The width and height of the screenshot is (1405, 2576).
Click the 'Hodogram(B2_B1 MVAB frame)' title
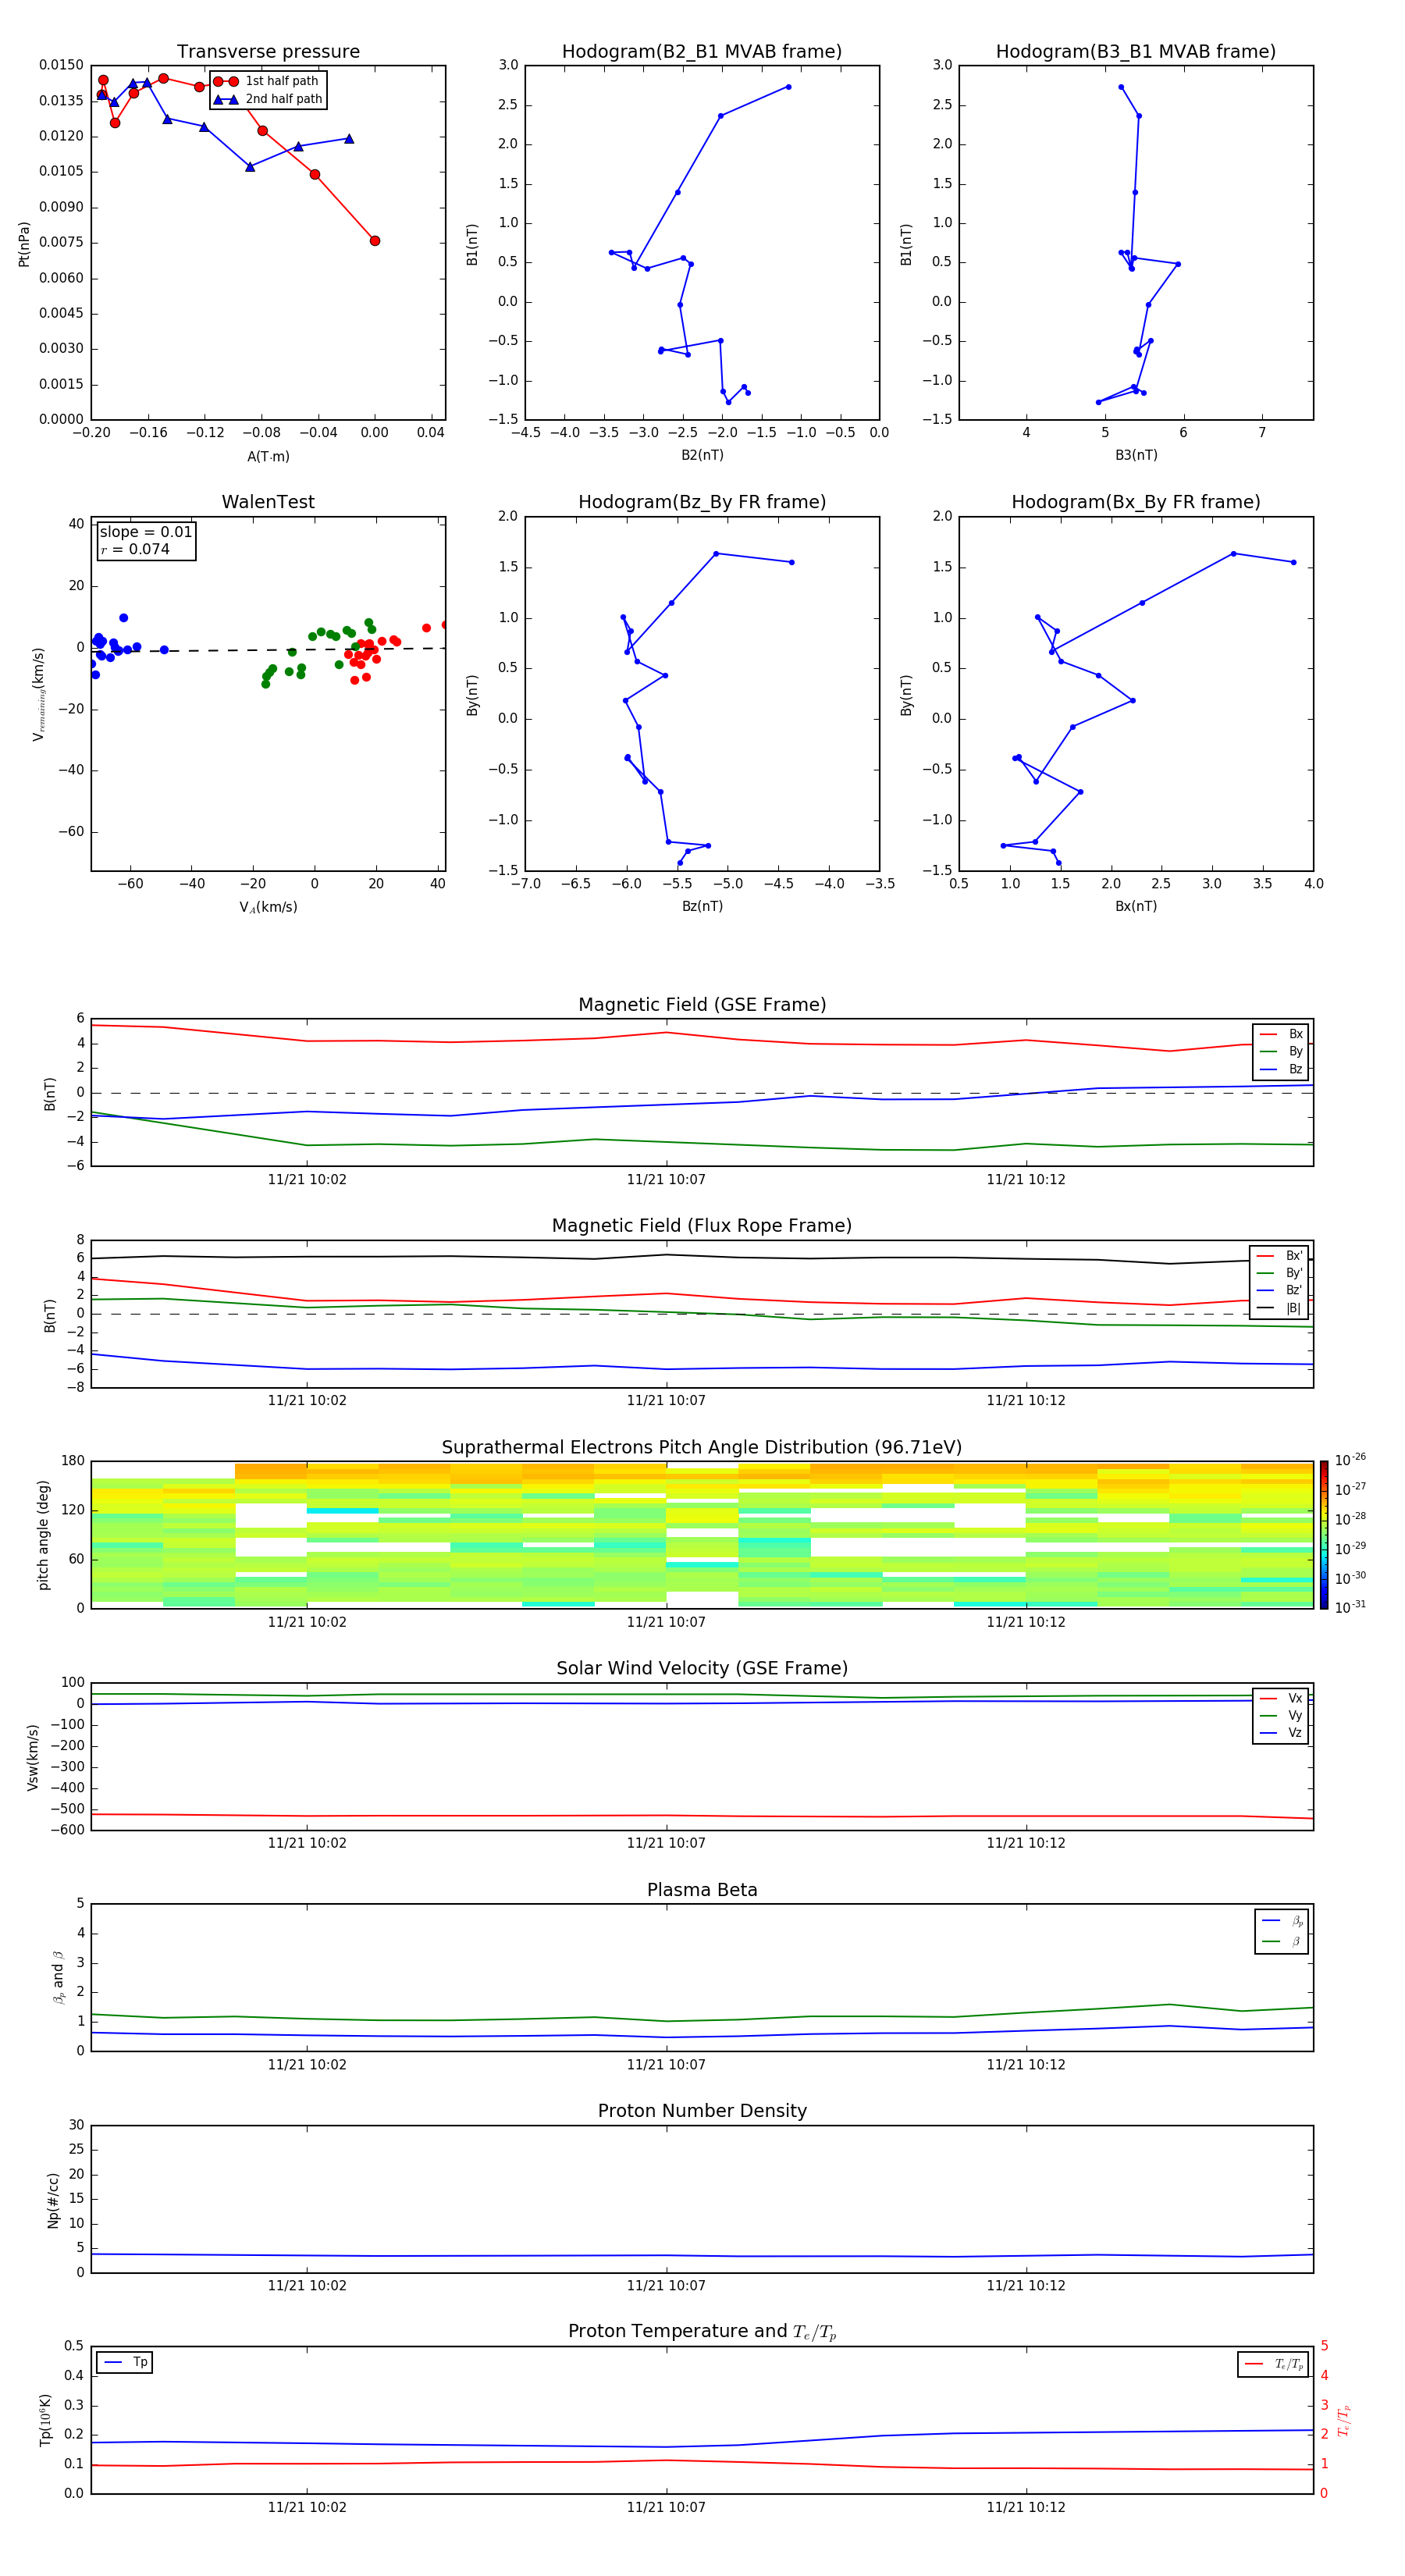point(702,51)
